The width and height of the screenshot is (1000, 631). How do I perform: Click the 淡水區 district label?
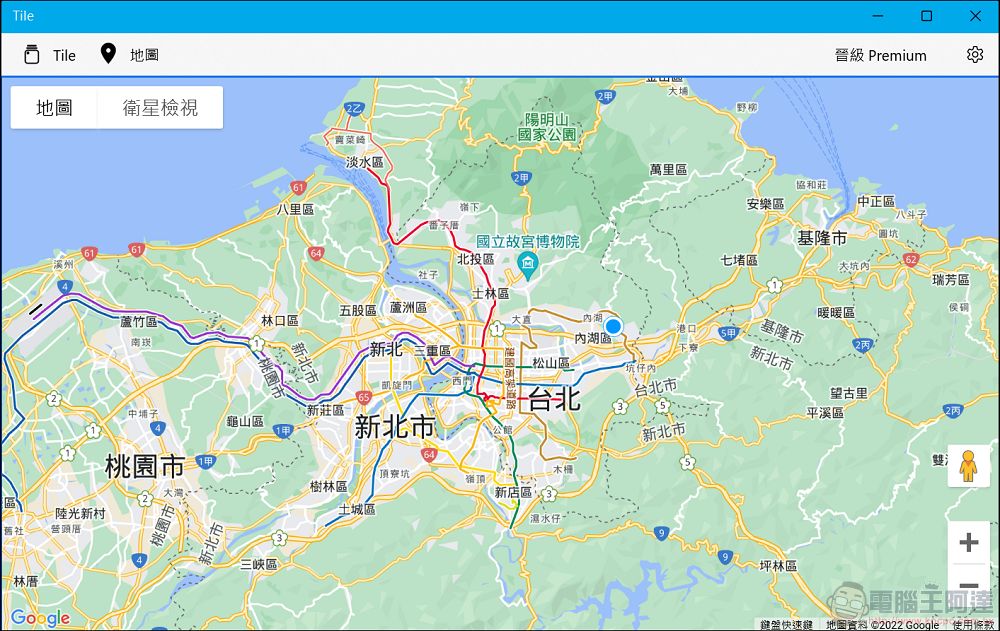coord(365,162)
